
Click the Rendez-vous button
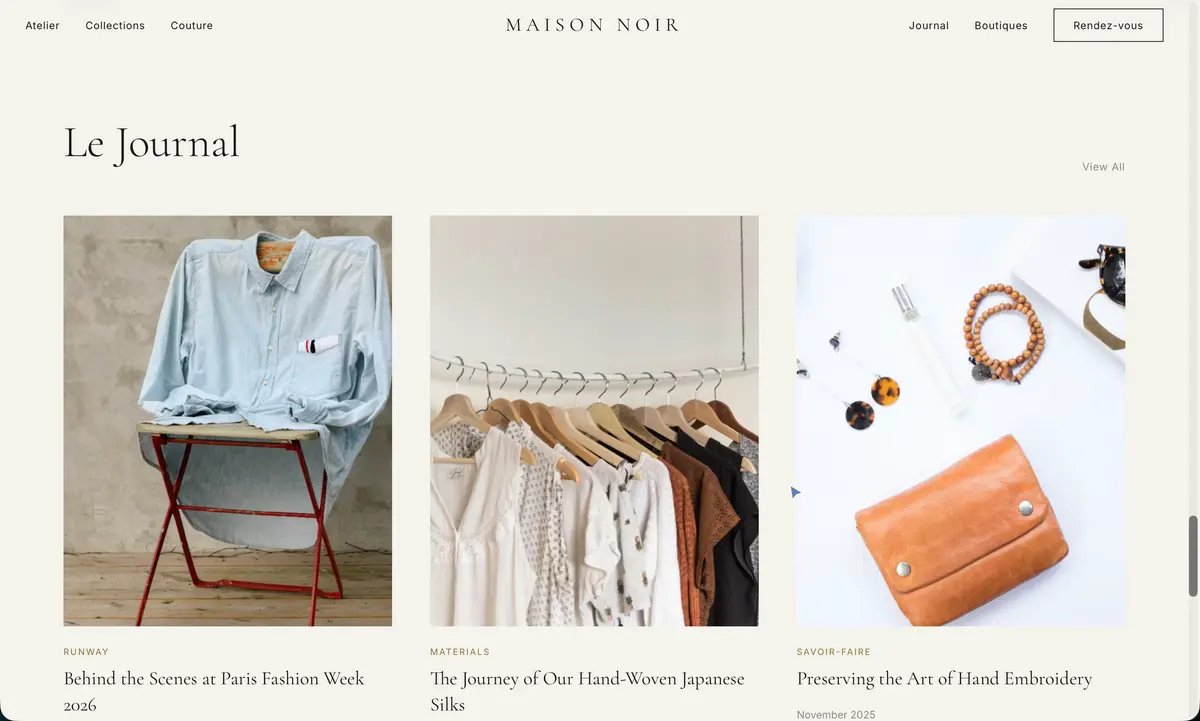1108,25
